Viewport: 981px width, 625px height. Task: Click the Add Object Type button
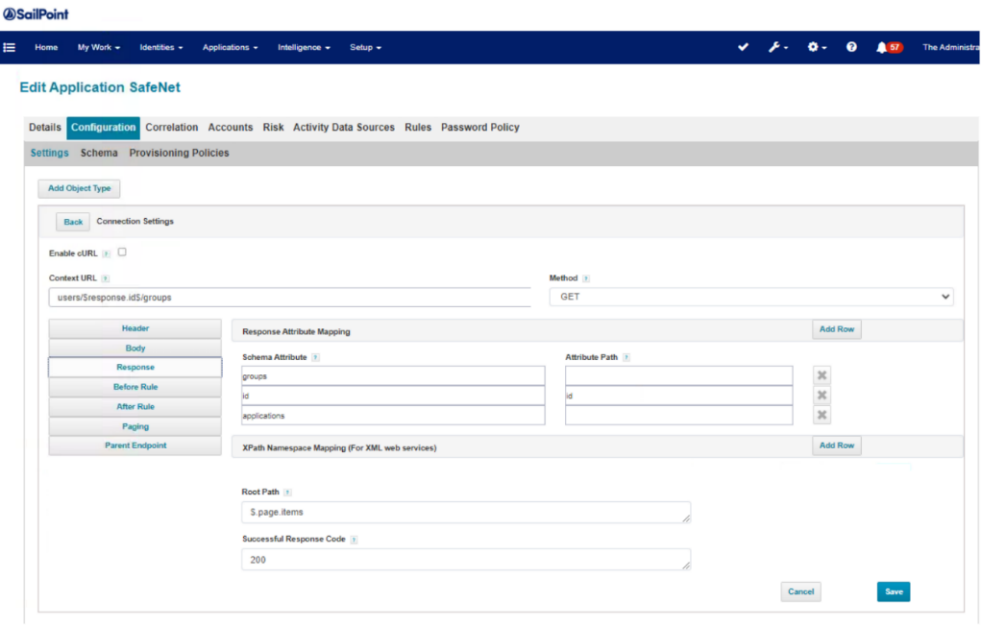[79, 188]
